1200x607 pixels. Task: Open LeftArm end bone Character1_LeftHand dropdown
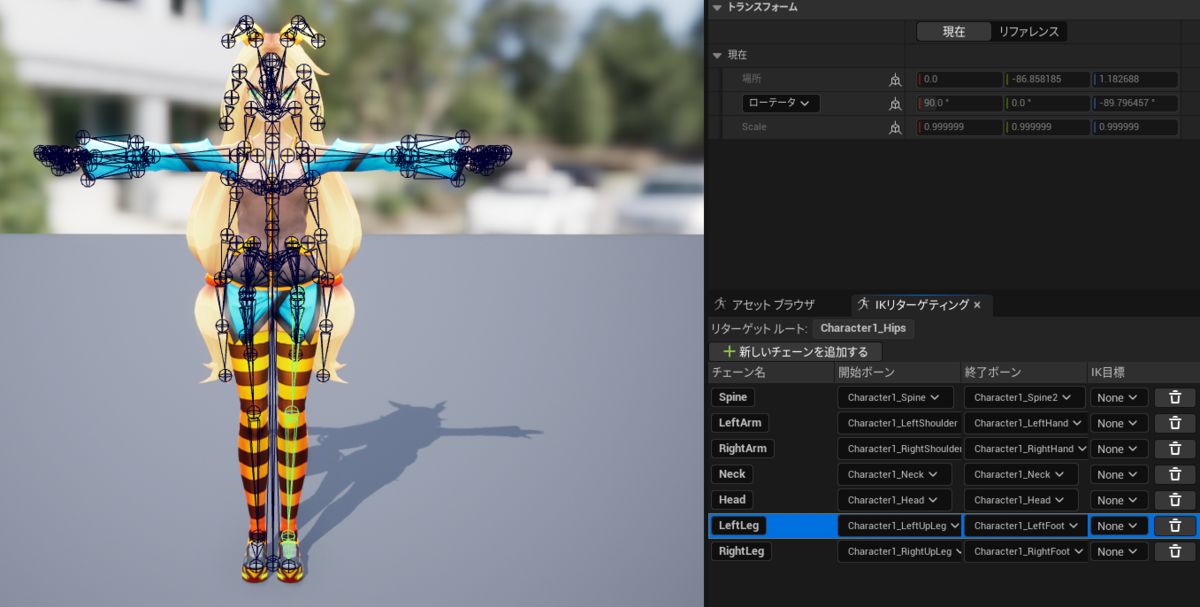tap(1026, 423)
